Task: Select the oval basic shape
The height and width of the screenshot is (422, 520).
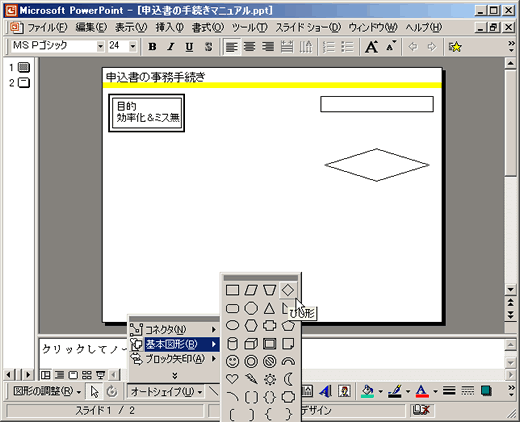Action: click(232, 325)
